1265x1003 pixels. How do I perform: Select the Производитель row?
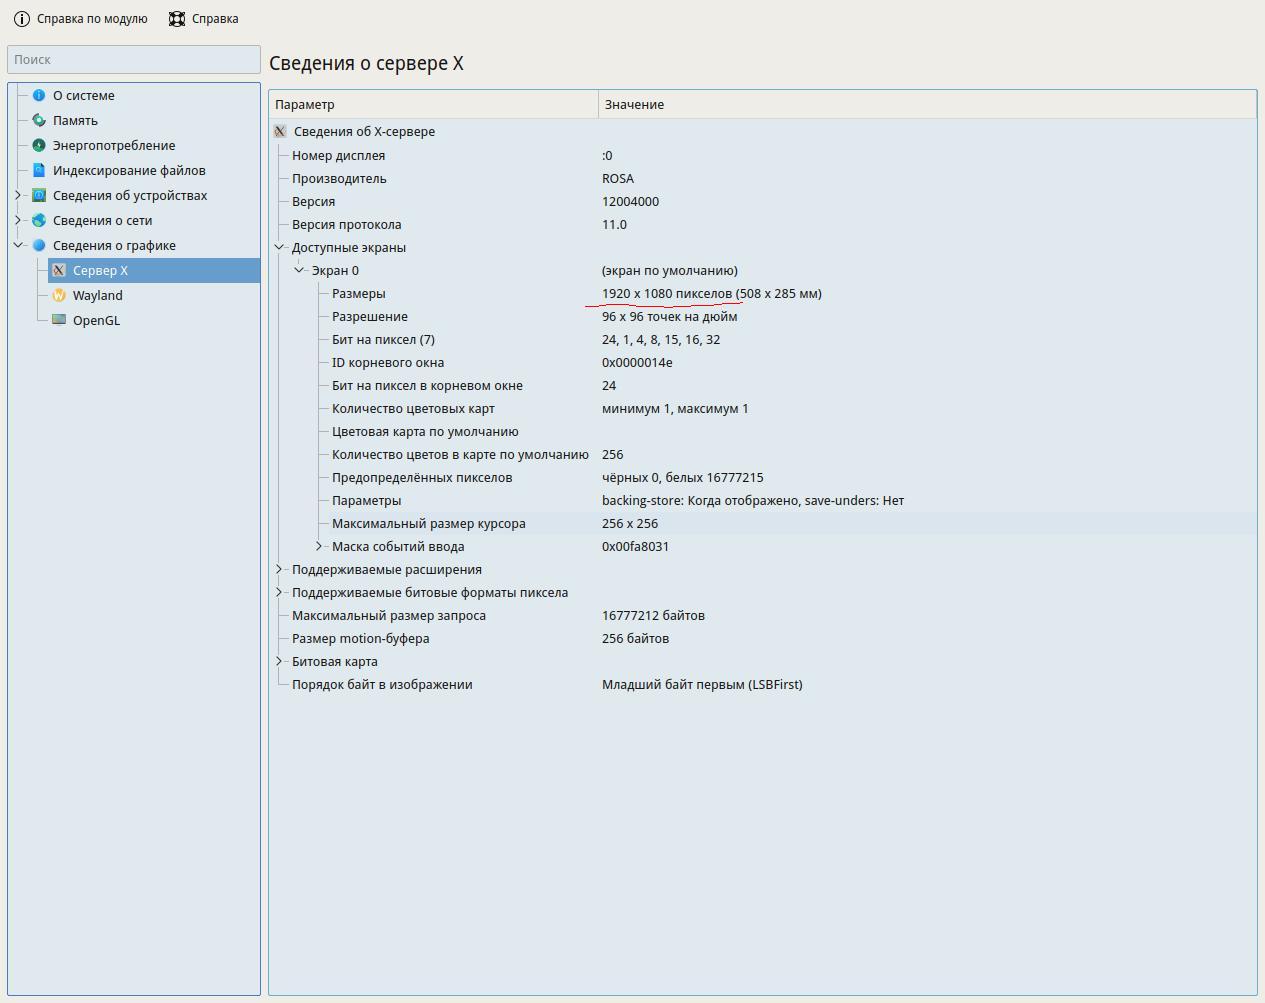point(763,178)
